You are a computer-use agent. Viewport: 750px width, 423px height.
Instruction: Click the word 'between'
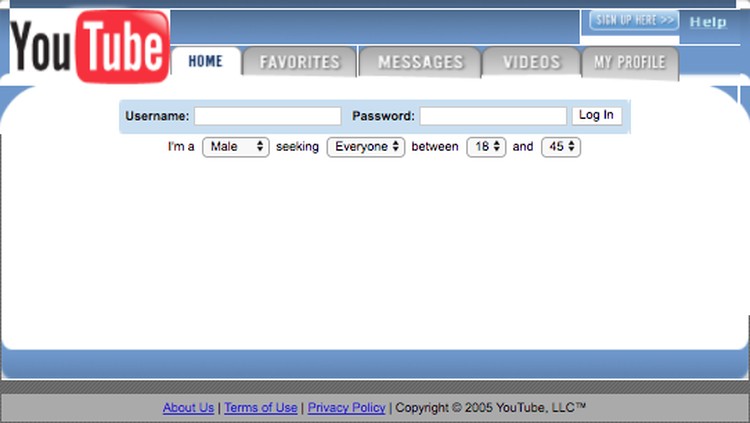[435, 146]
